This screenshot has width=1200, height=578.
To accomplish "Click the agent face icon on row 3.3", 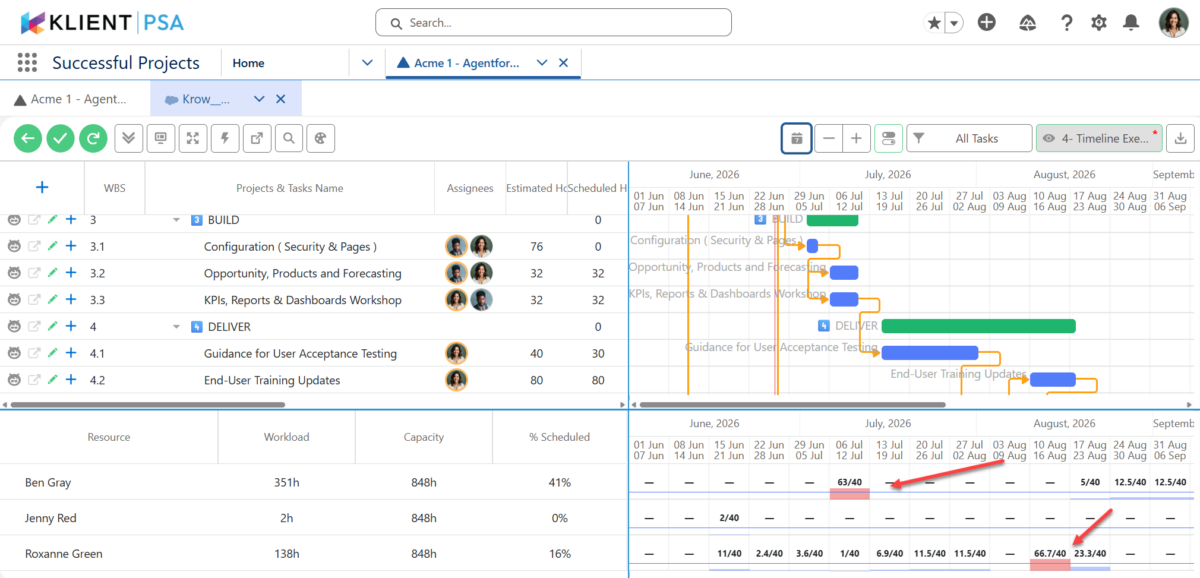I will pyautogui.click(x=15, y=299).
